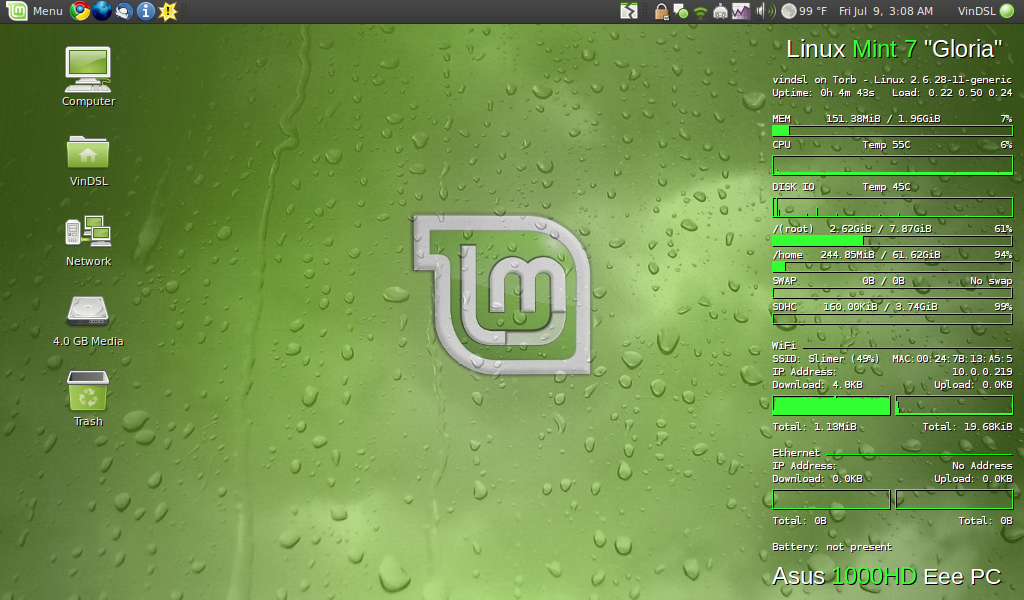The image size is (1024, 600).
Task: Open the clock showing Fri Jul 9
Action: 886,12
